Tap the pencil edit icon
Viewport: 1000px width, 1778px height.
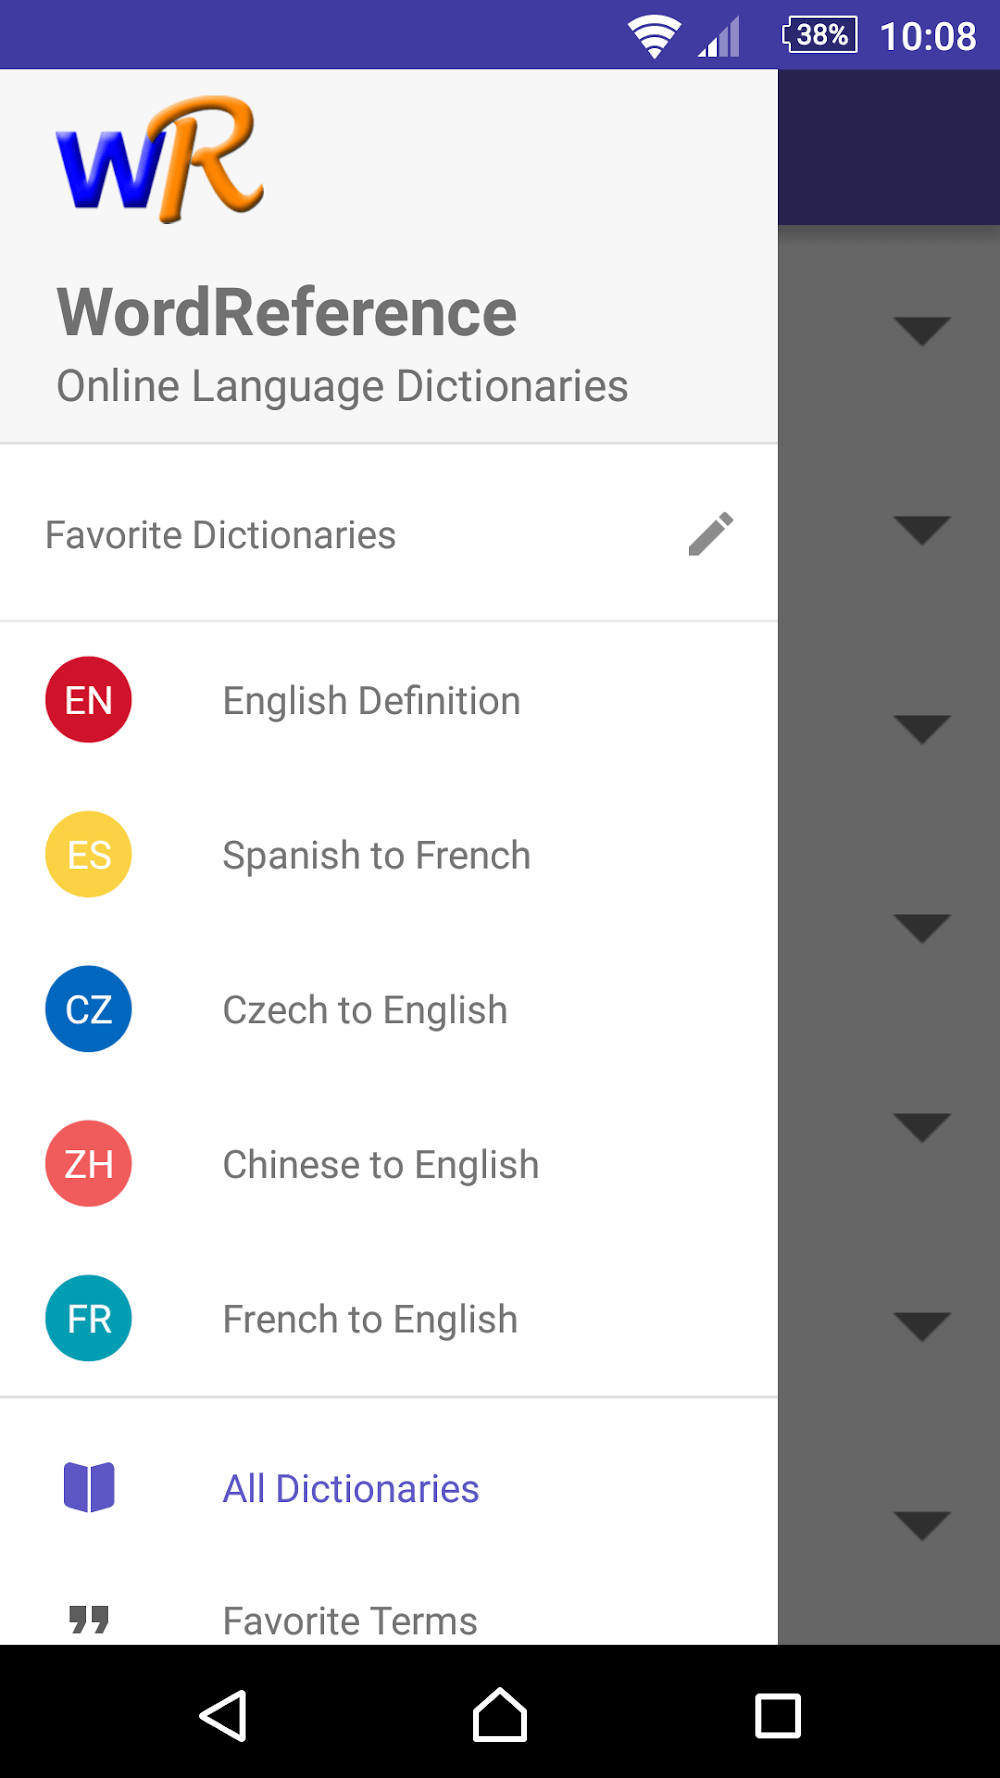click(711, 534)
